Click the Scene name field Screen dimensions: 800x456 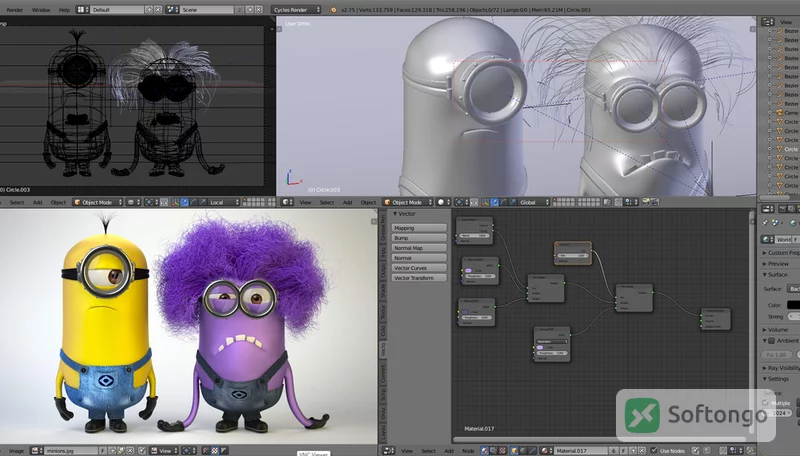click(x=207, y=10)
